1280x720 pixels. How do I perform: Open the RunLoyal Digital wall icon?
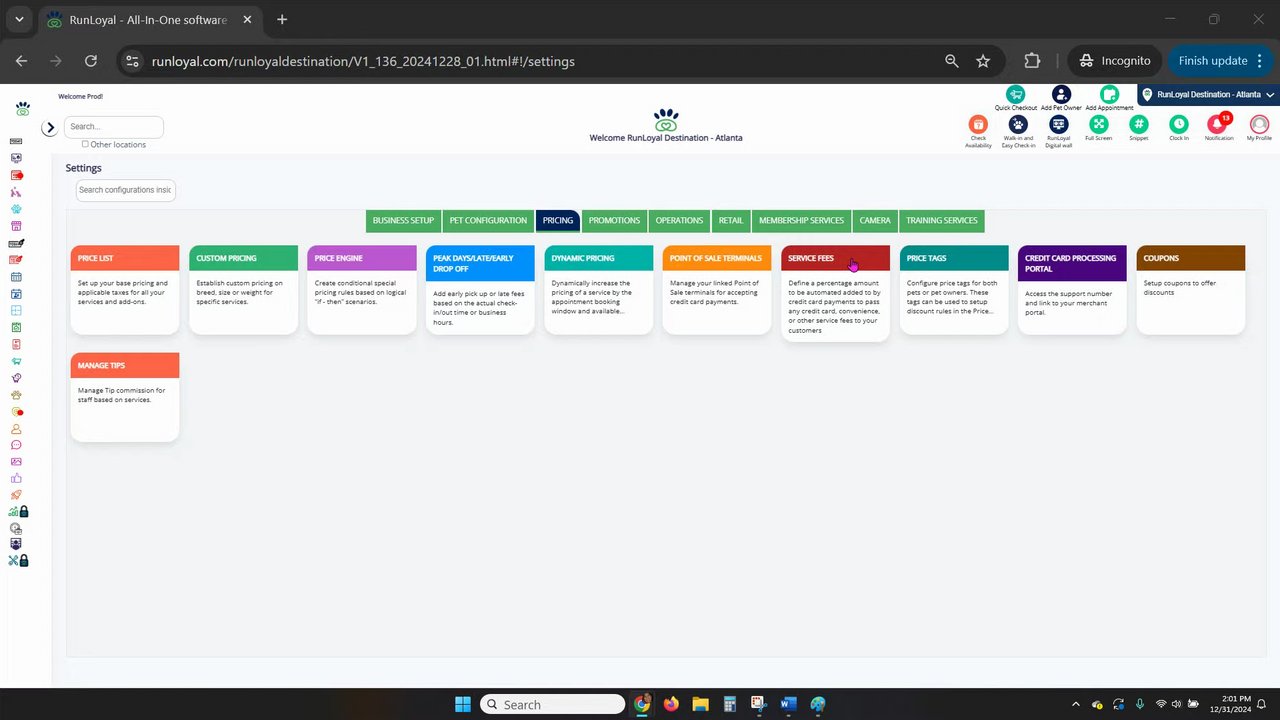(1058, 124)
